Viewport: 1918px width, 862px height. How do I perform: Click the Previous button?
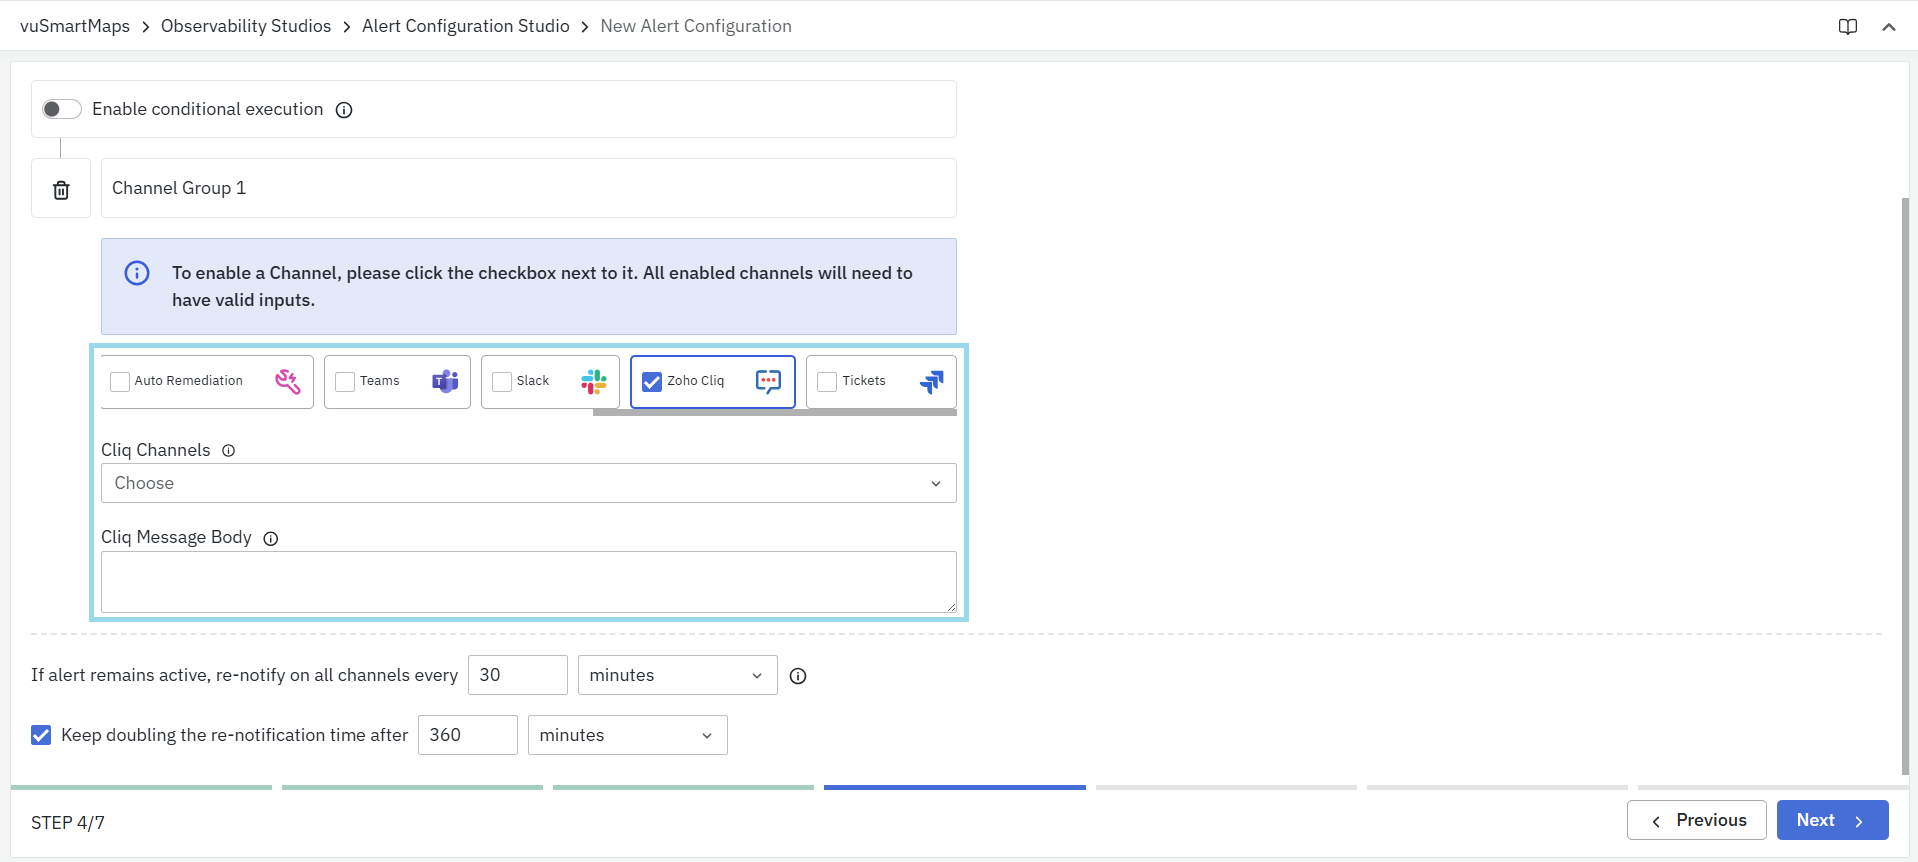(x=1696, y=820)
